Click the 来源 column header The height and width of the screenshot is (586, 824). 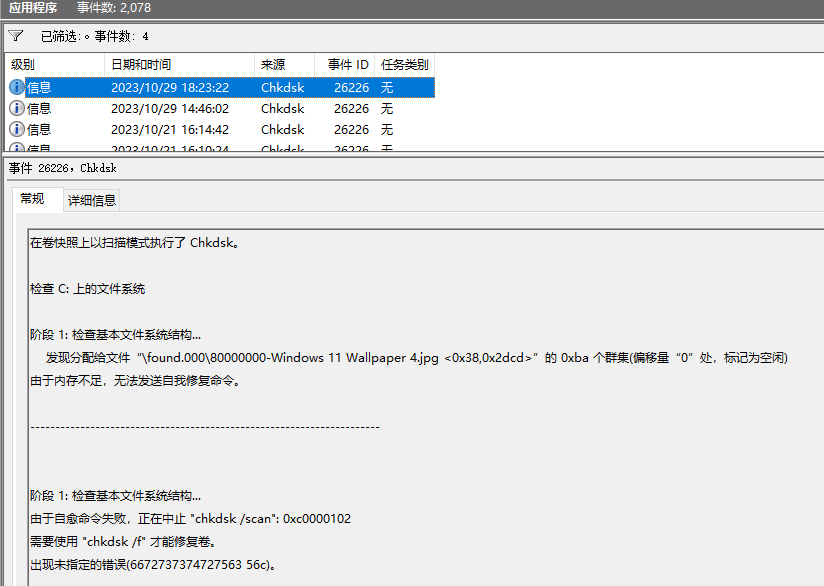[x=273, y=64]
